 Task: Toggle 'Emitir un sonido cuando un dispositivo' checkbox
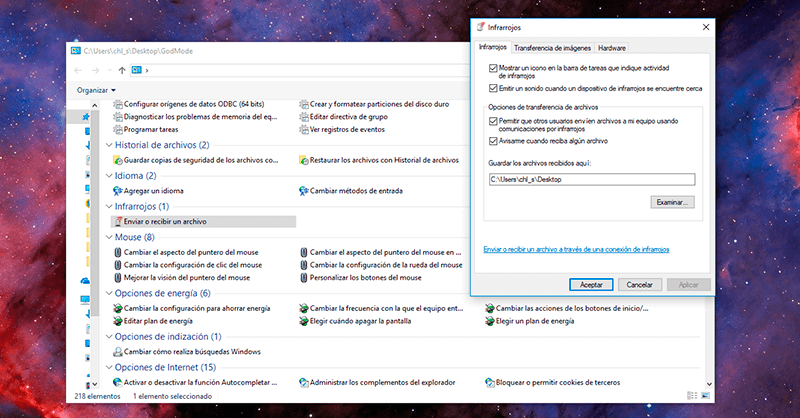[x=493, y=88]
